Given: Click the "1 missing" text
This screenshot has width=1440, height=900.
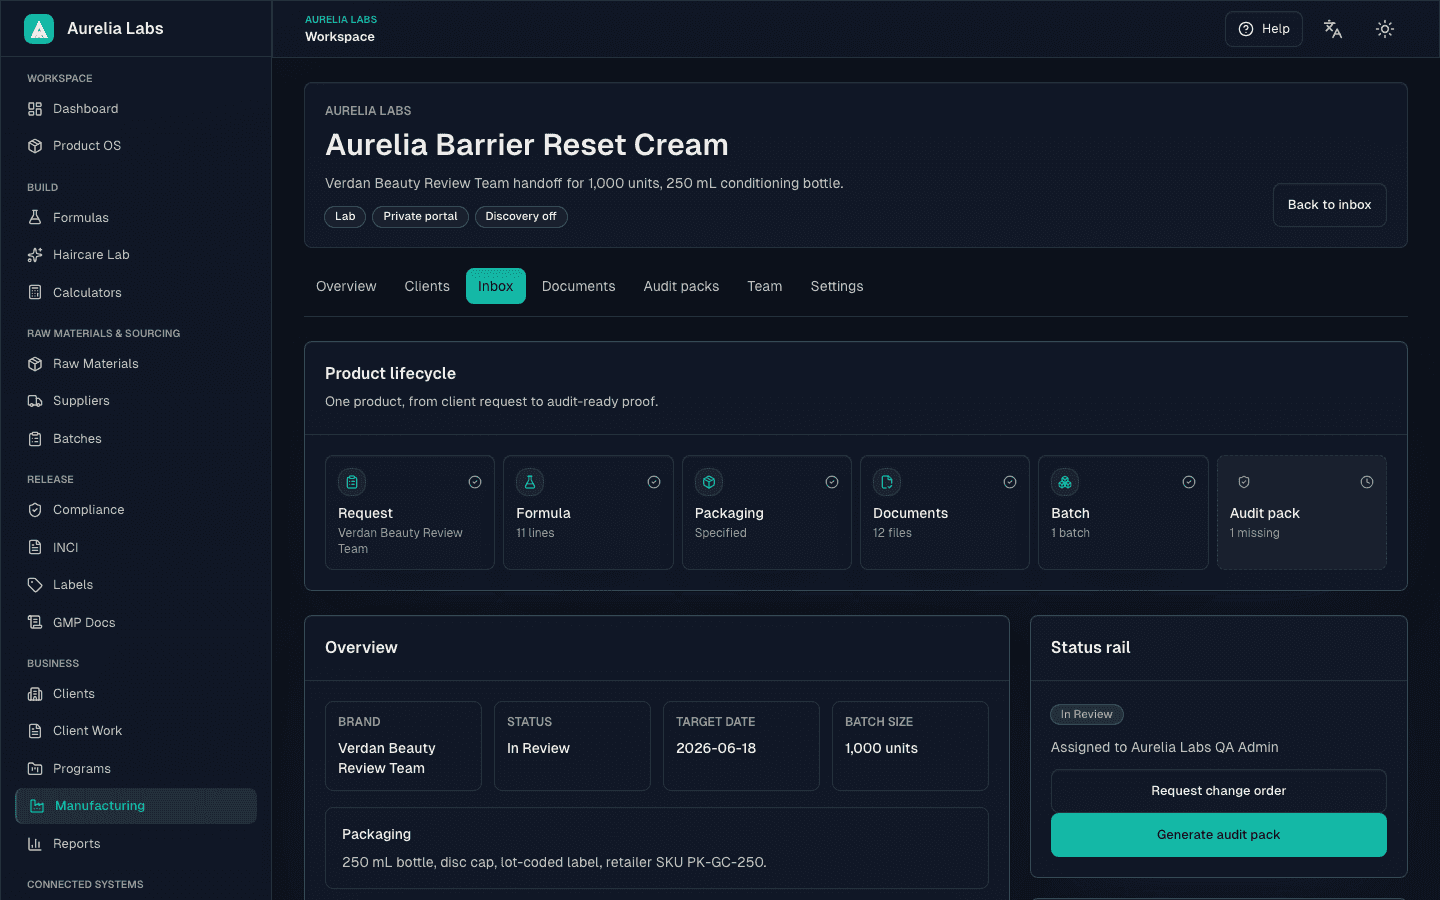Looking at the screenshot, I should tap(1255, 533).
